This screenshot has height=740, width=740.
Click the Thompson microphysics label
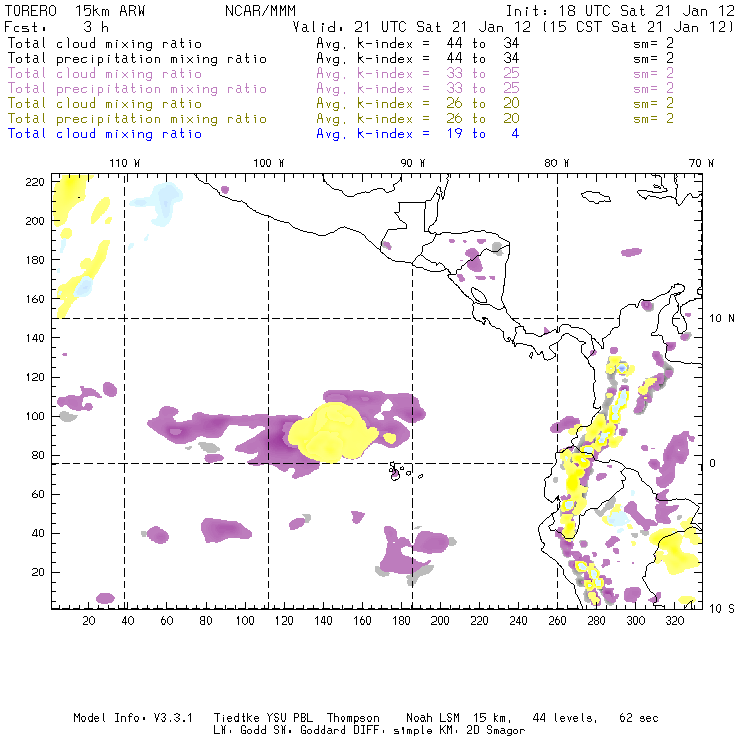(353, 718)
